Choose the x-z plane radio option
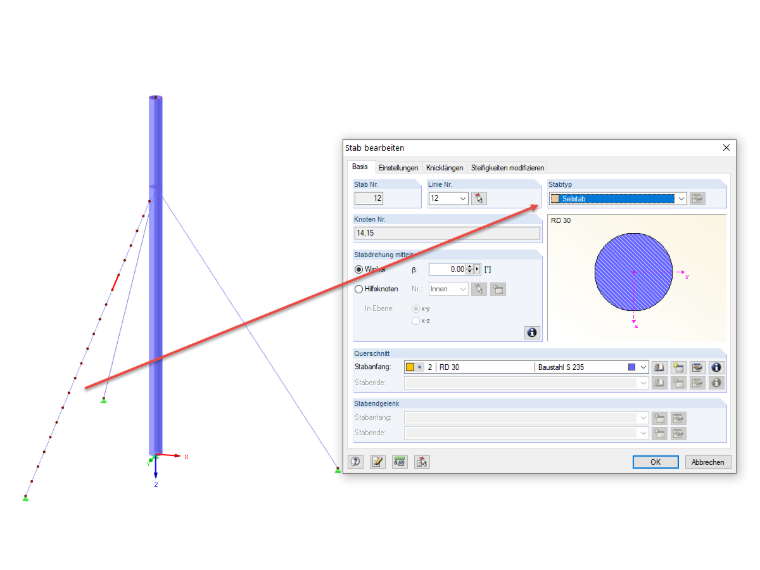 (x=415, y=321)
